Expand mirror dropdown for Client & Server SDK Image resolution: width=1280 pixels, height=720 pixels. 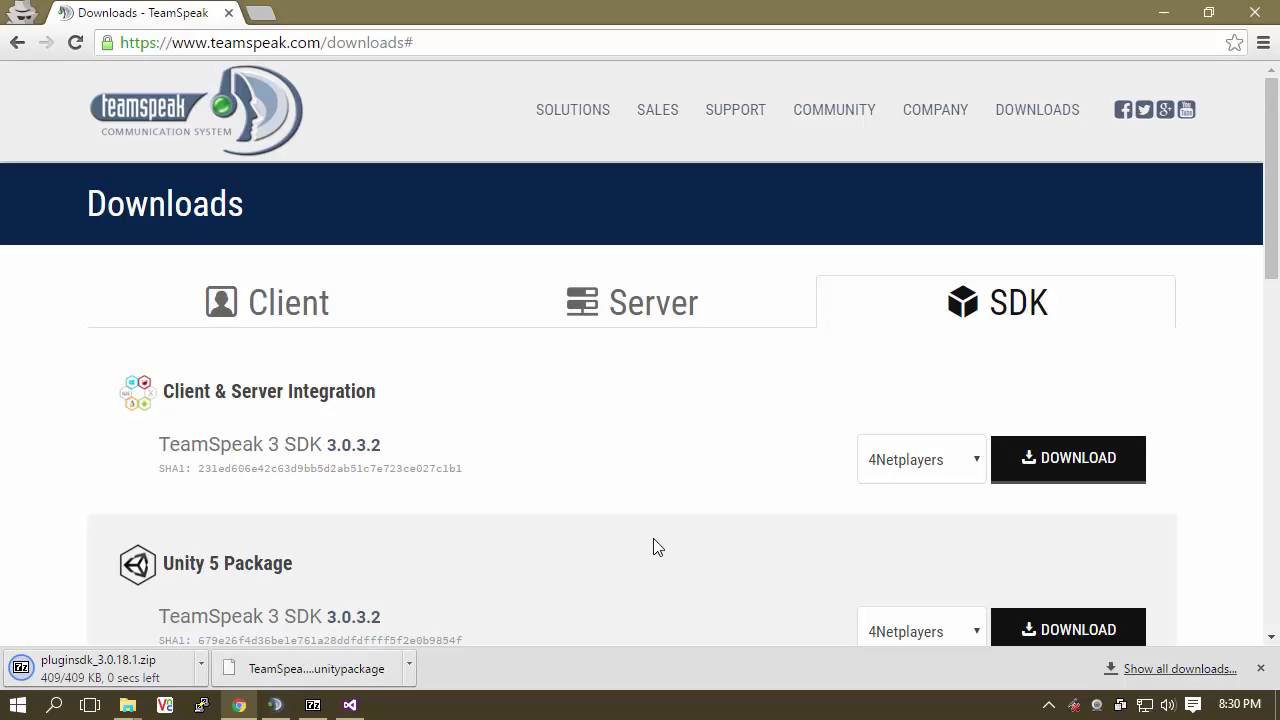pyautogui.click(x=922, y=459)
